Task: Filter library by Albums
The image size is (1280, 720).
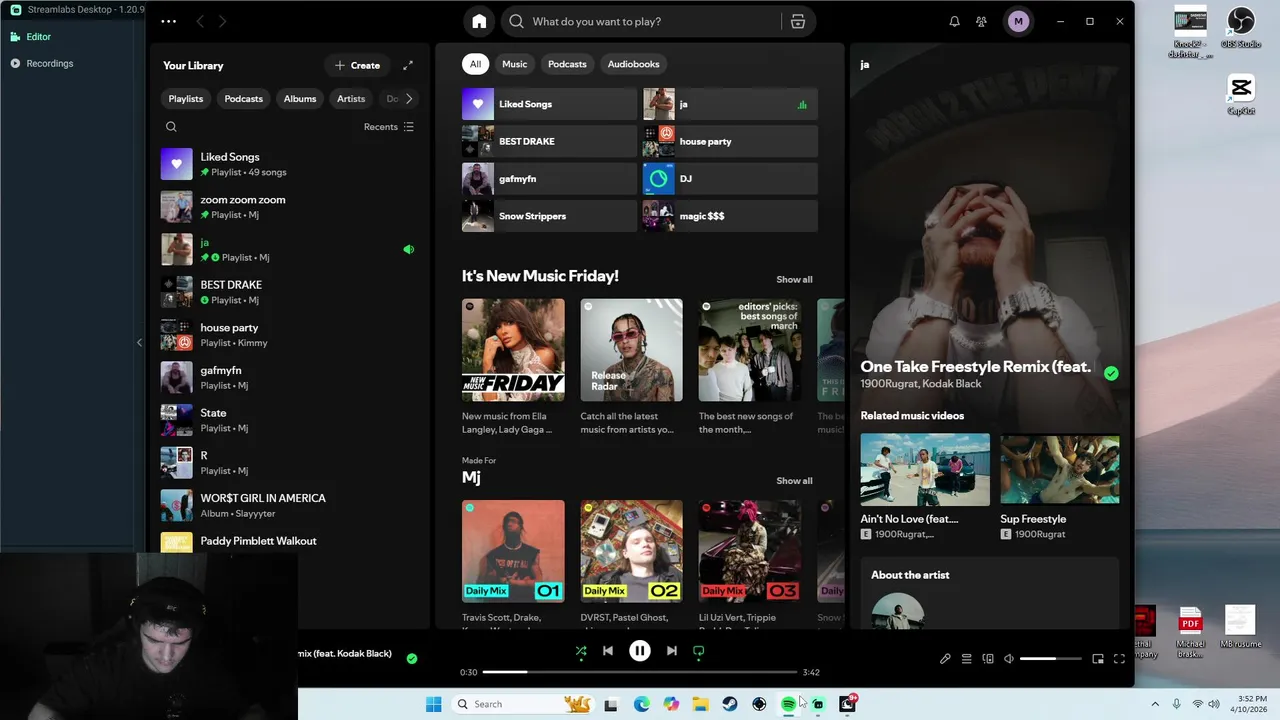Action: tap(300, 99)
